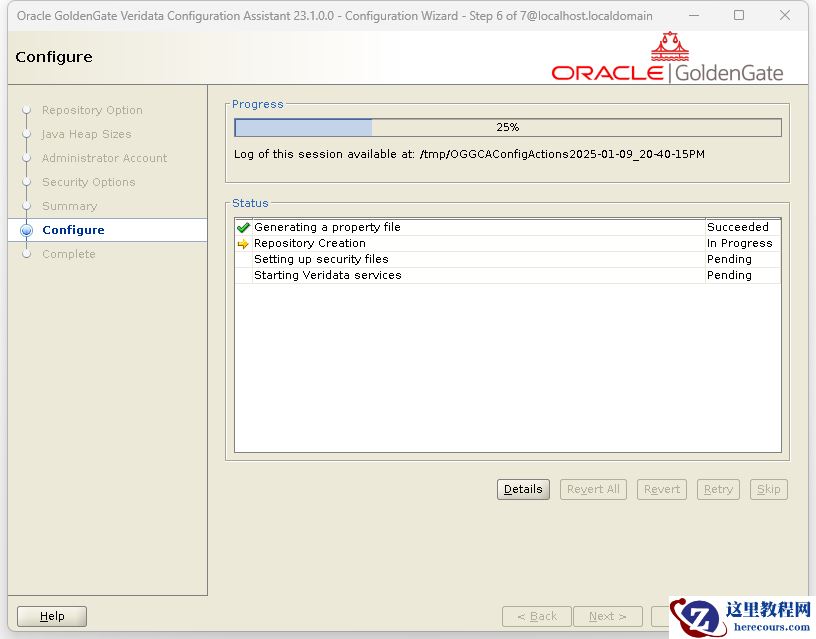
Task: Click the Retry button
Action: [718, 489]
